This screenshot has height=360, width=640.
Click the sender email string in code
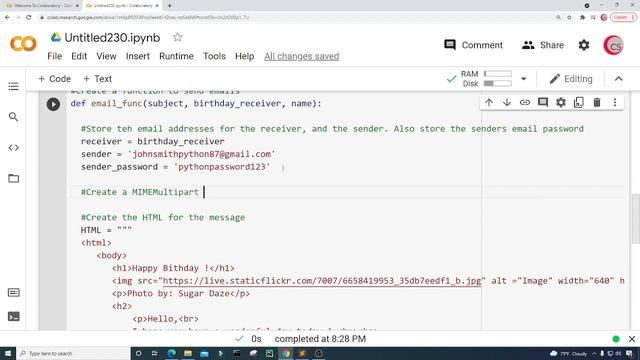tap(202, 154)
